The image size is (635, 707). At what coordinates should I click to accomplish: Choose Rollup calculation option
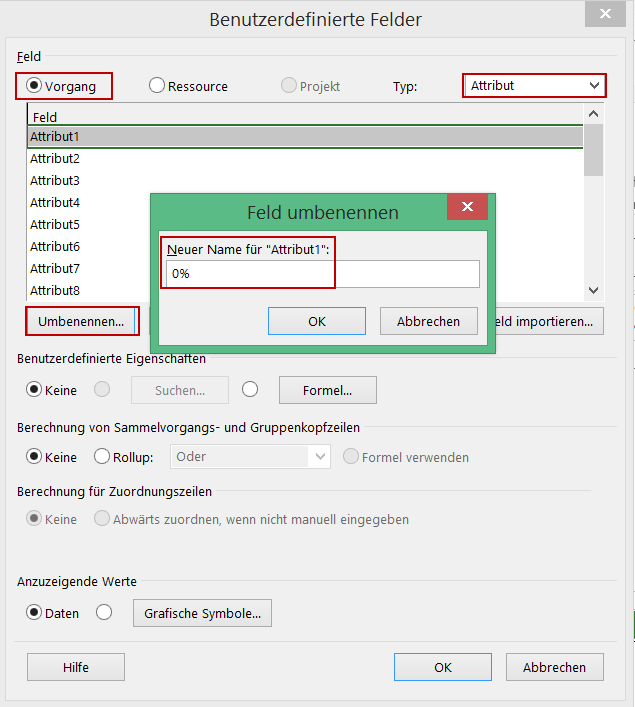pos(102,457)
